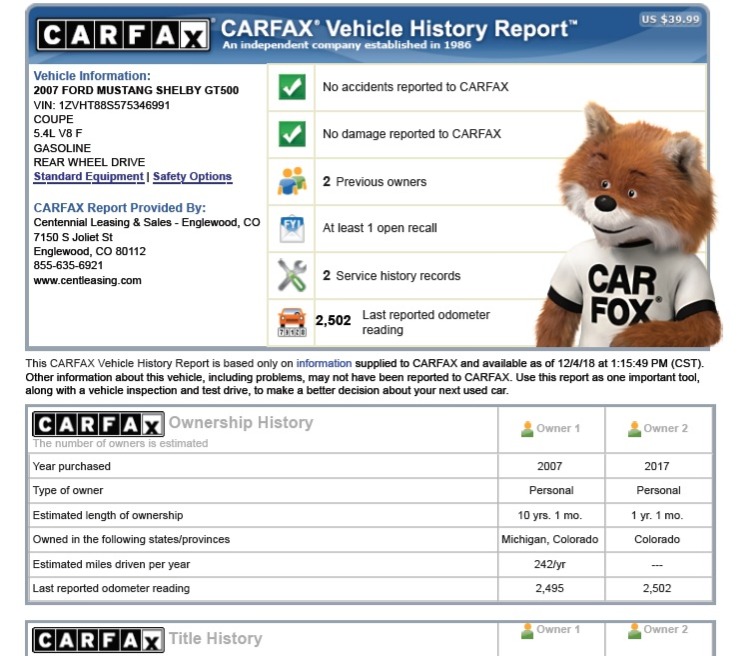Click the '242/yr' estimated miles cell
This screenshot has width=740, height=656.
coord(550,564)
